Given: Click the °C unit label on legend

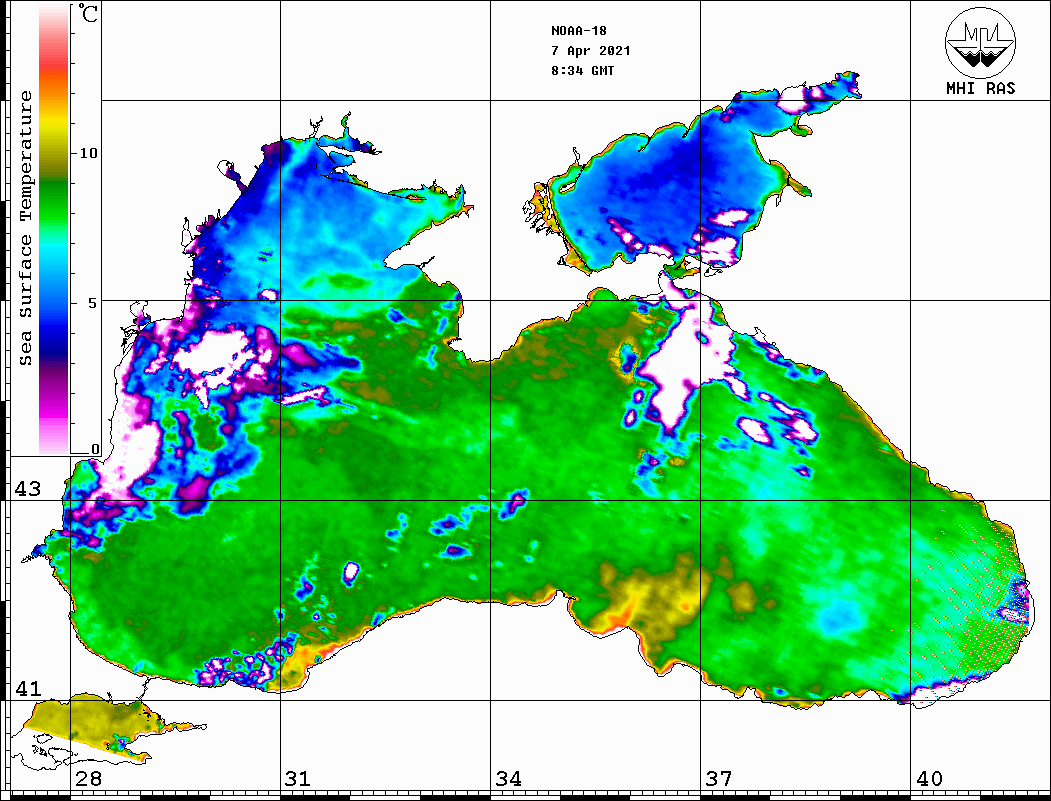Looking at the screenshot, I should click(x=87, y=13).
